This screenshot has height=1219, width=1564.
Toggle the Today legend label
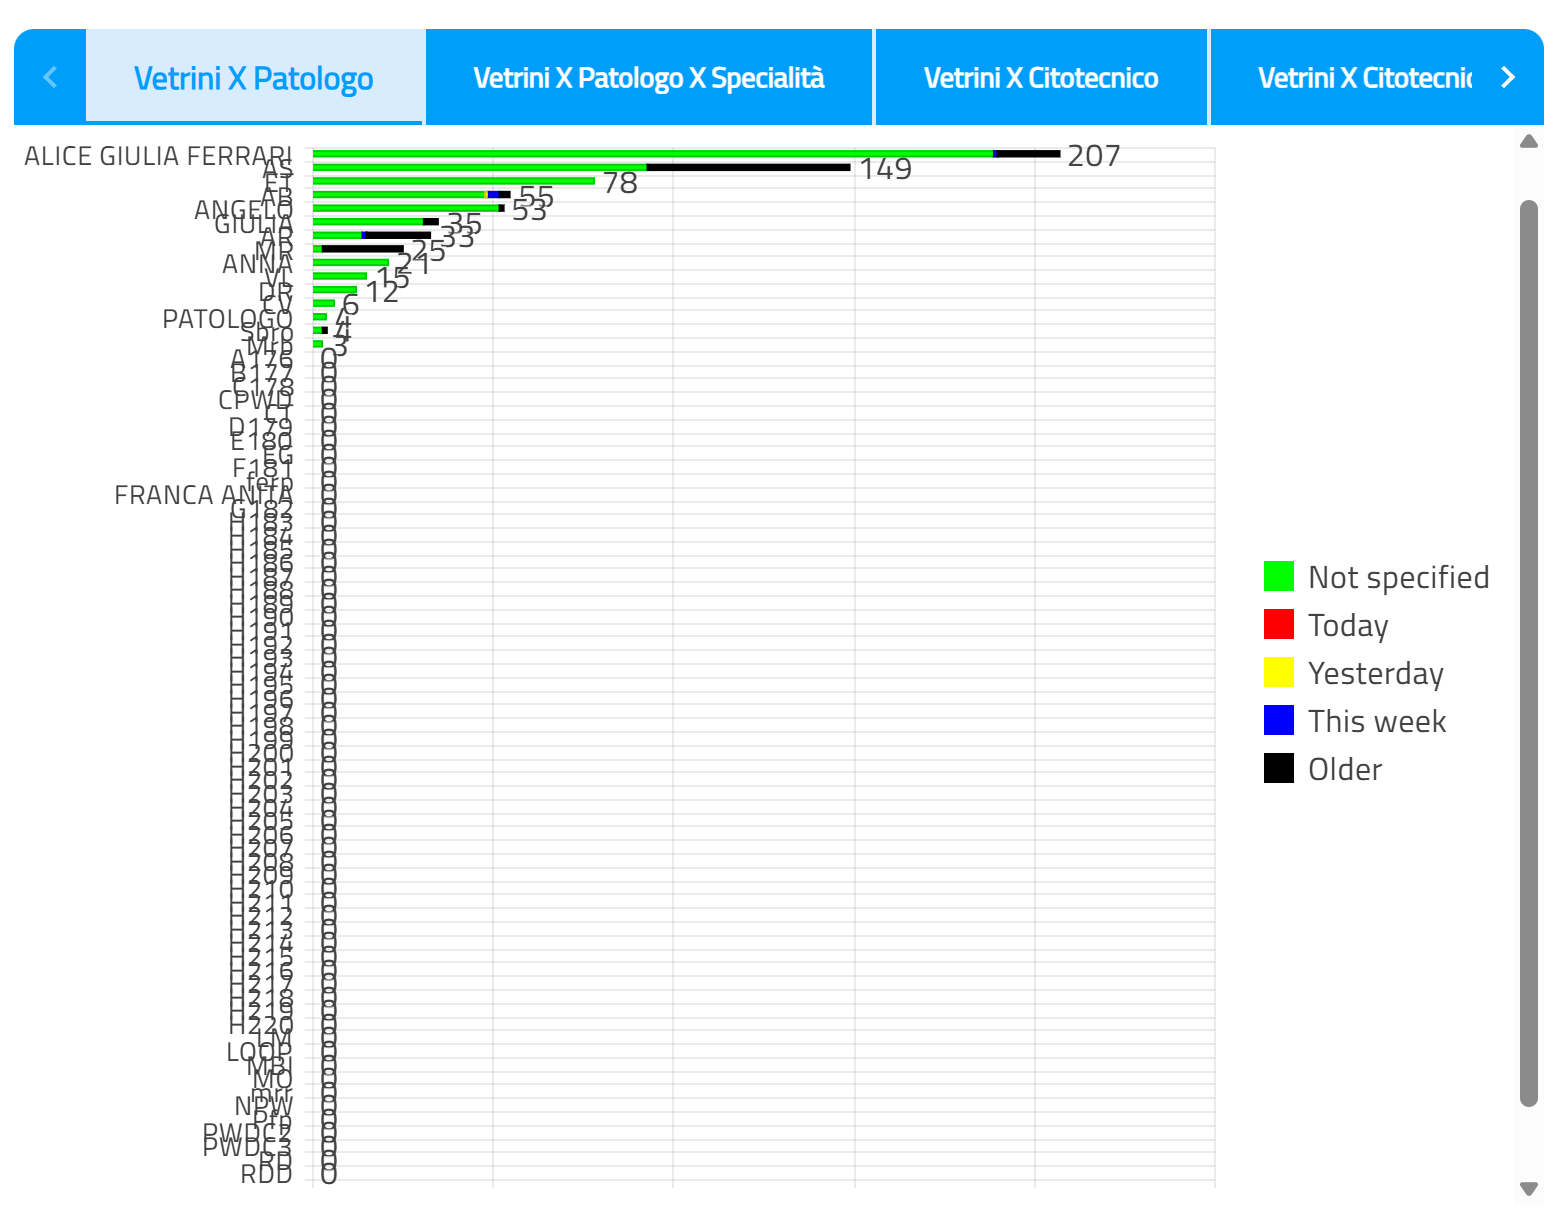(1348, 626)
